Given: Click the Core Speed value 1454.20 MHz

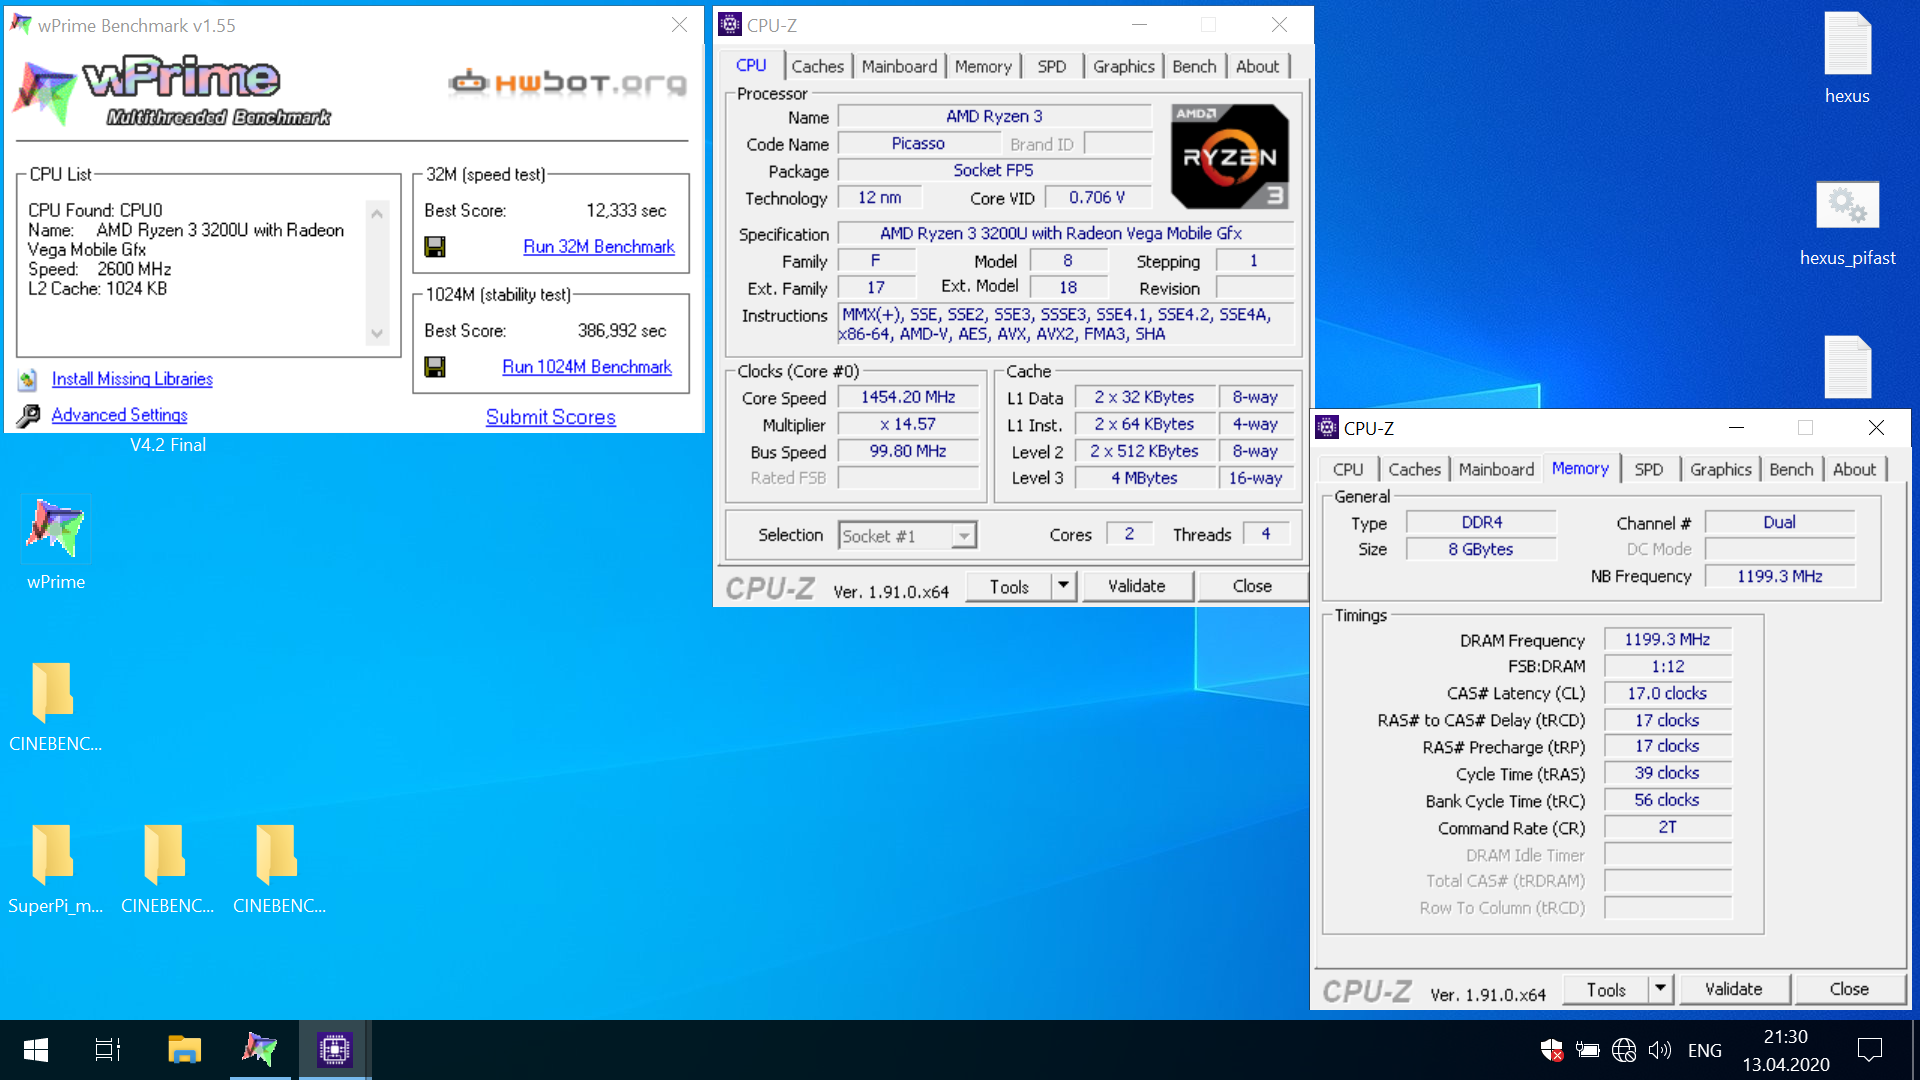Looking at the screenshot, I should (908, 397).
